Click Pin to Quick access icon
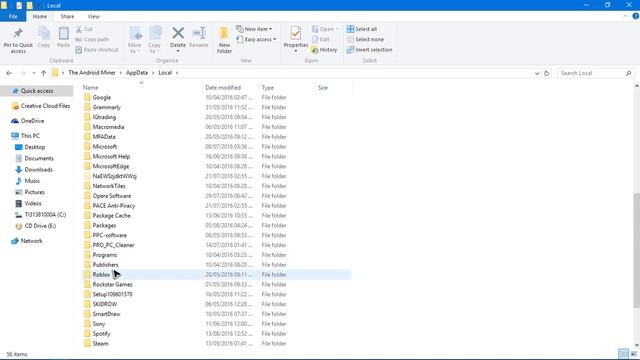Screen dimensions: 640x360 [18, 33]
